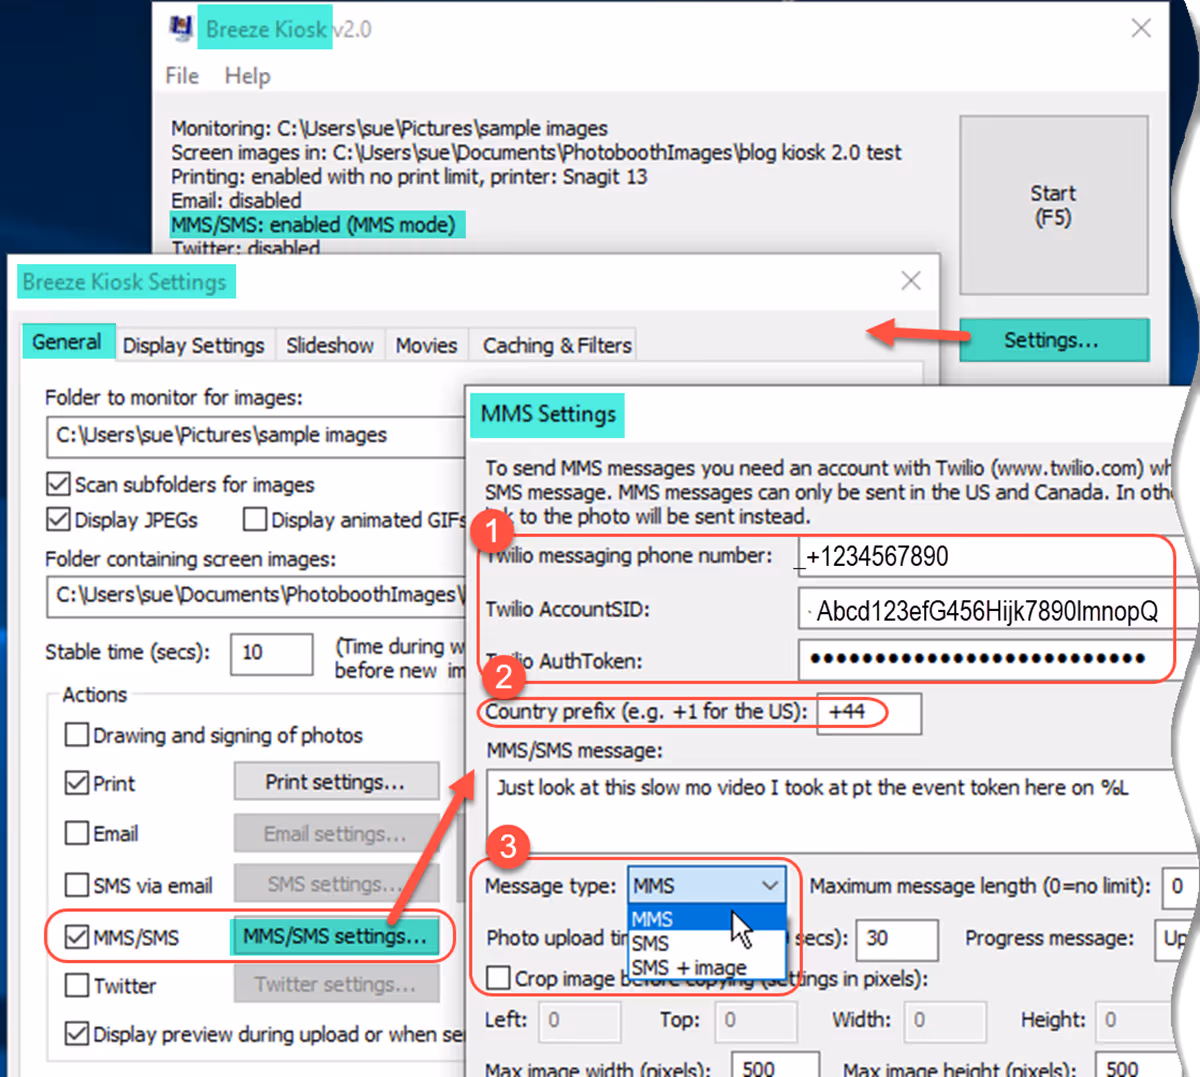Image resolution: width=1200 pixels, height=1077 pixels.
Task: Click the Folder containing screen images field
Action: (256, 595)
